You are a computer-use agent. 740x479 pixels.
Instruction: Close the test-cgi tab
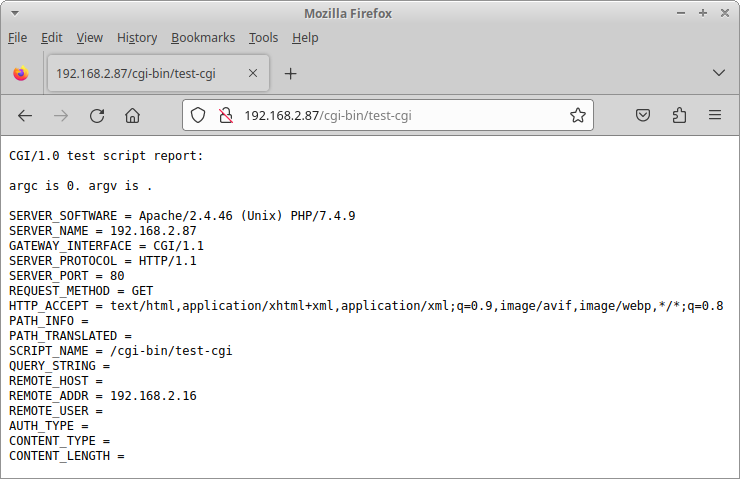pyautogui.click(x=253, y=73)
